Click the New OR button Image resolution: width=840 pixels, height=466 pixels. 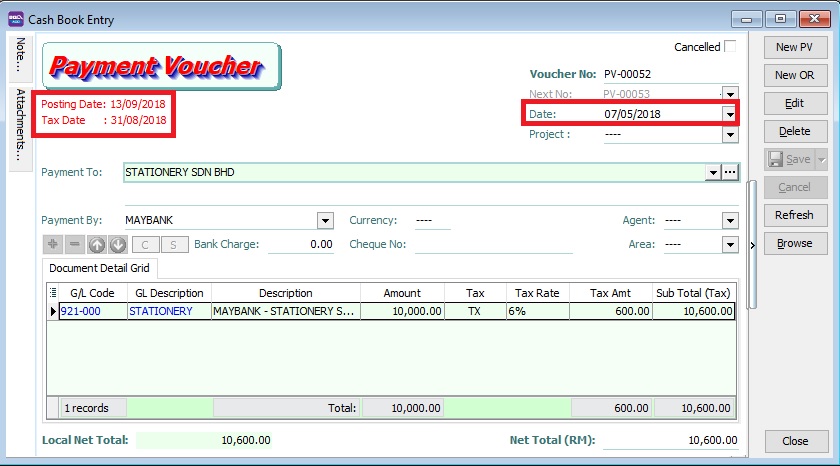tap(795, 75)
